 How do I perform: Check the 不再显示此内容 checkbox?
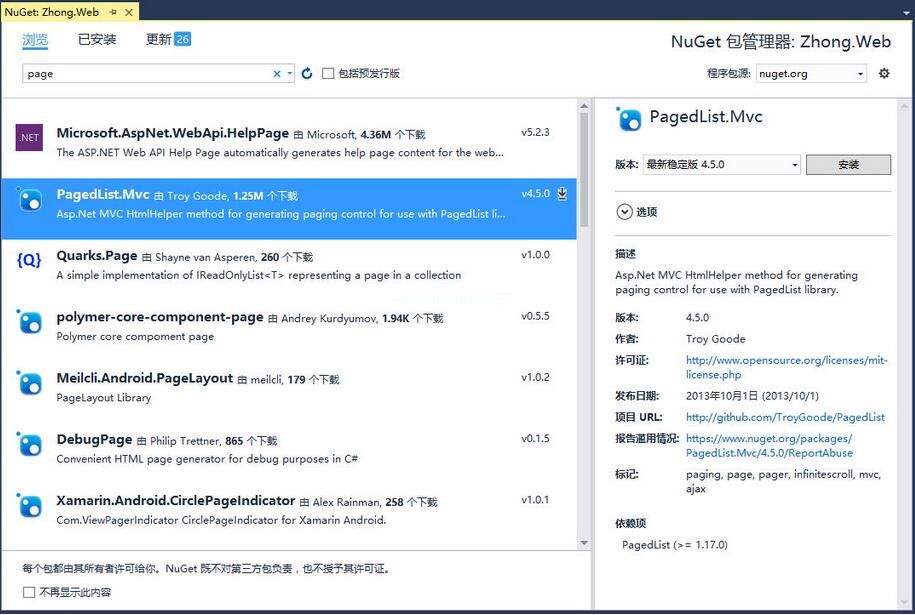tap(29, 592)
